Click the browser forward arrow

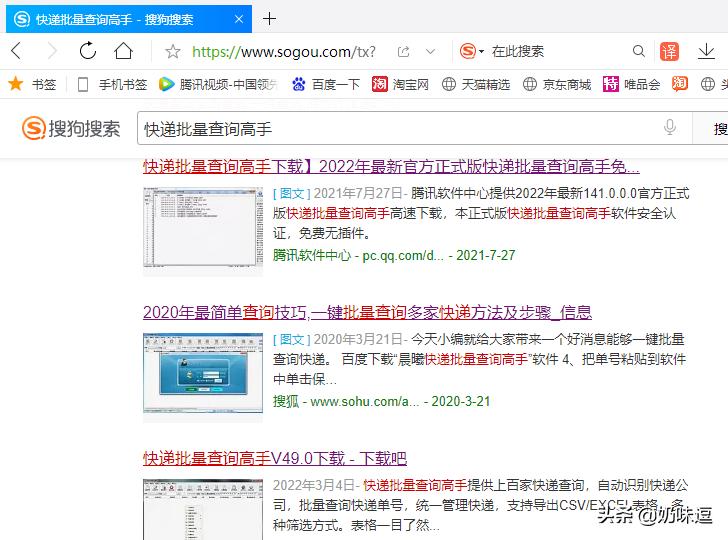click(52, 51)
